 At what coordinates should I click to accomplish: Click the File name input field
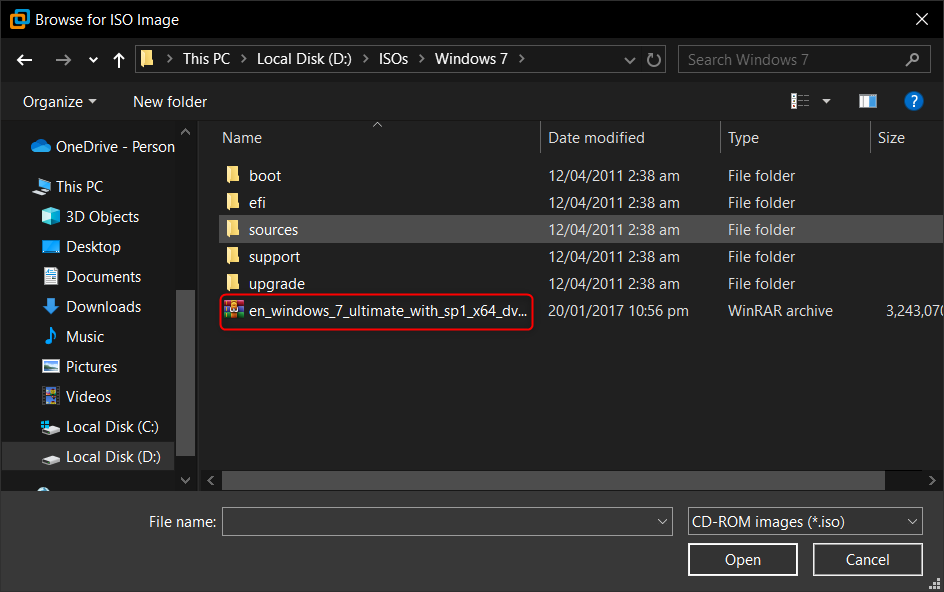447,522
